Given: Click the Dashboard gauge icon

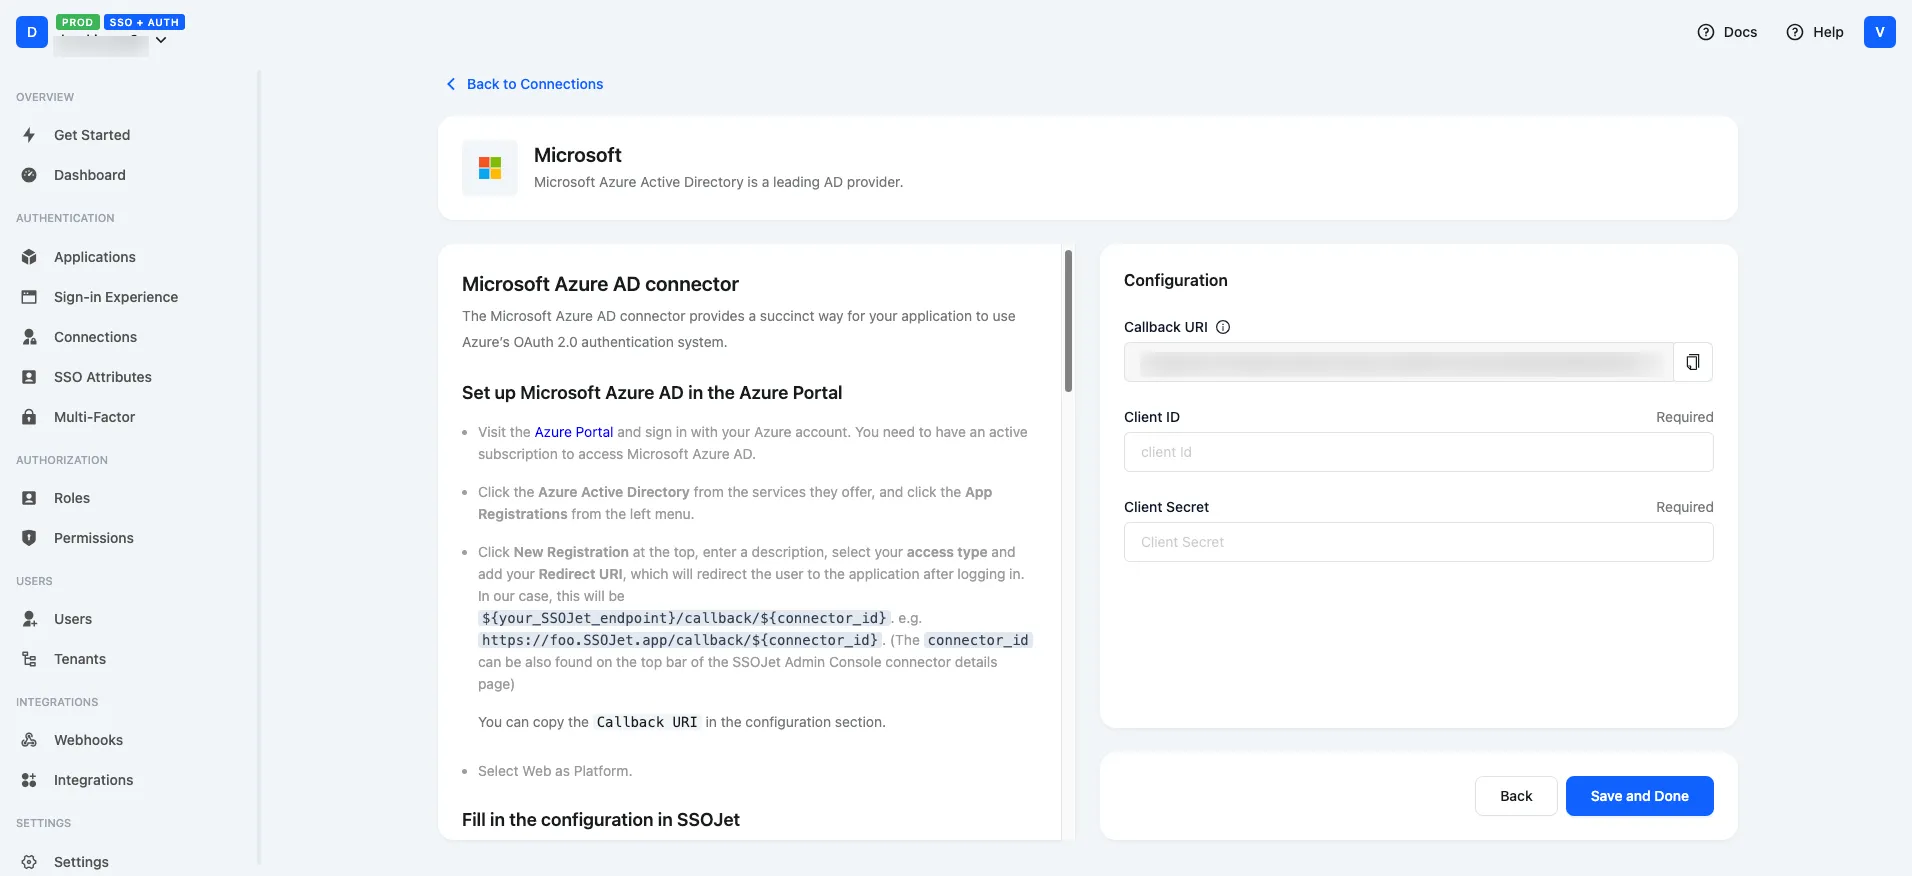Looking at the screenshot, I should pyautogui.click(x=29, y=175).
